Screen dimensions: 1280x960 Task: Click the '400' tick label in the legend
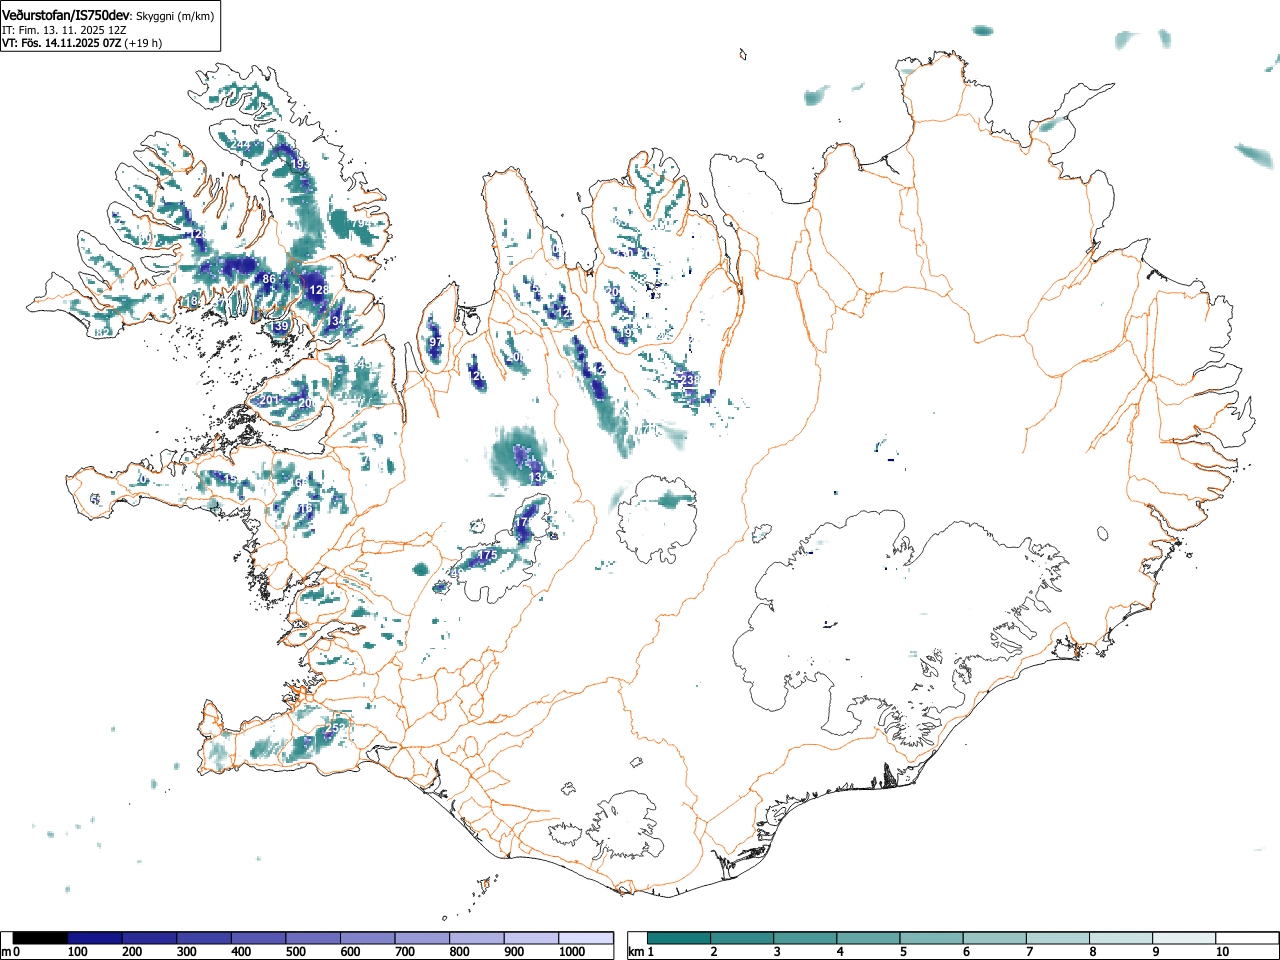click(241, 952)
